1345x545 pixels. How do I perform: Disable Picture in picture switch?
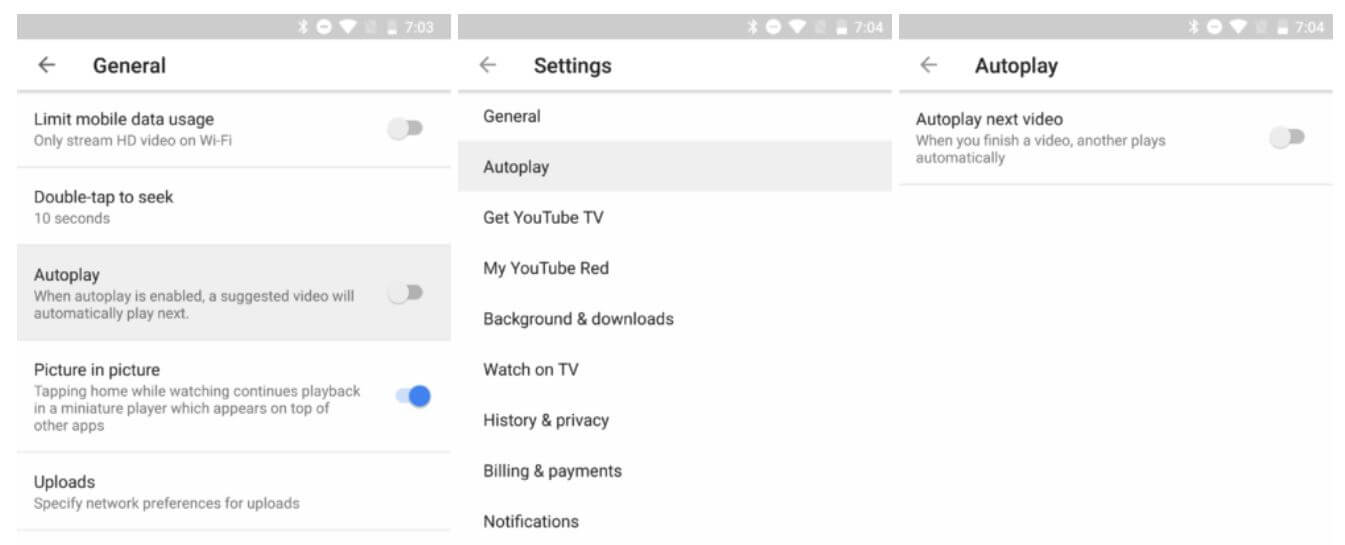[x=412, y=396]
